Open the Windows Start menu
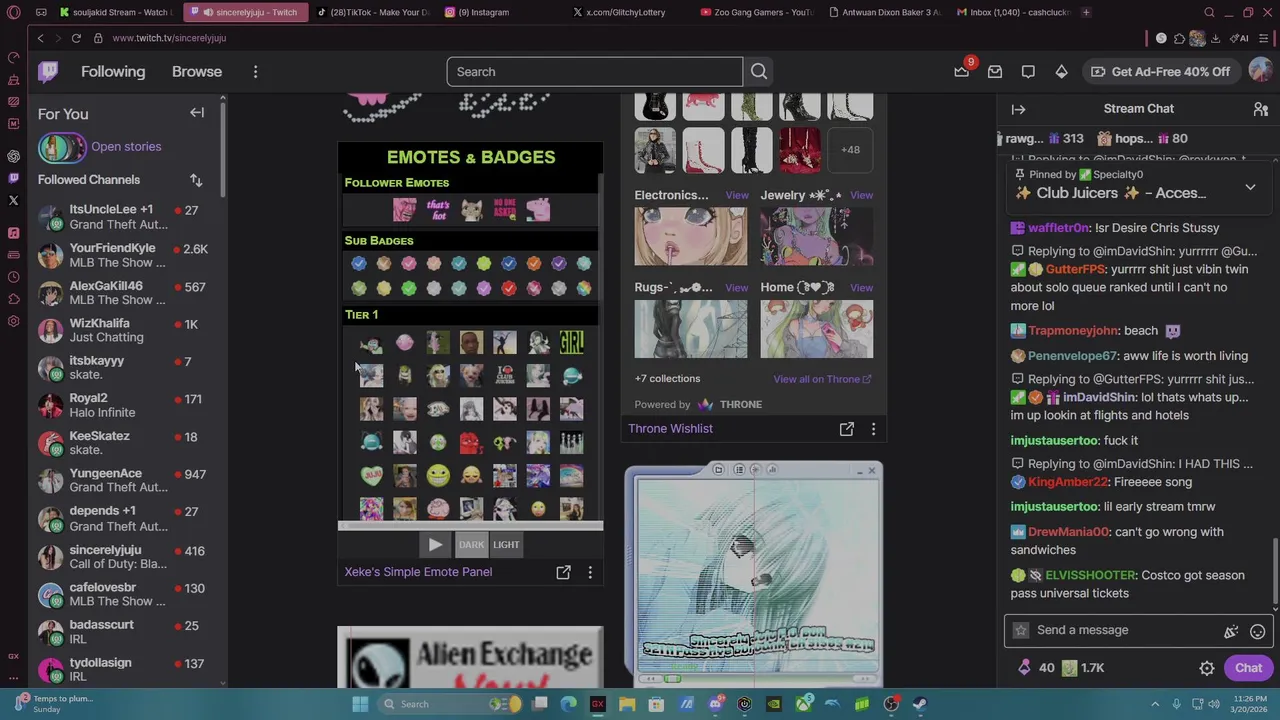1280x720 pixels. click(360, 704)
